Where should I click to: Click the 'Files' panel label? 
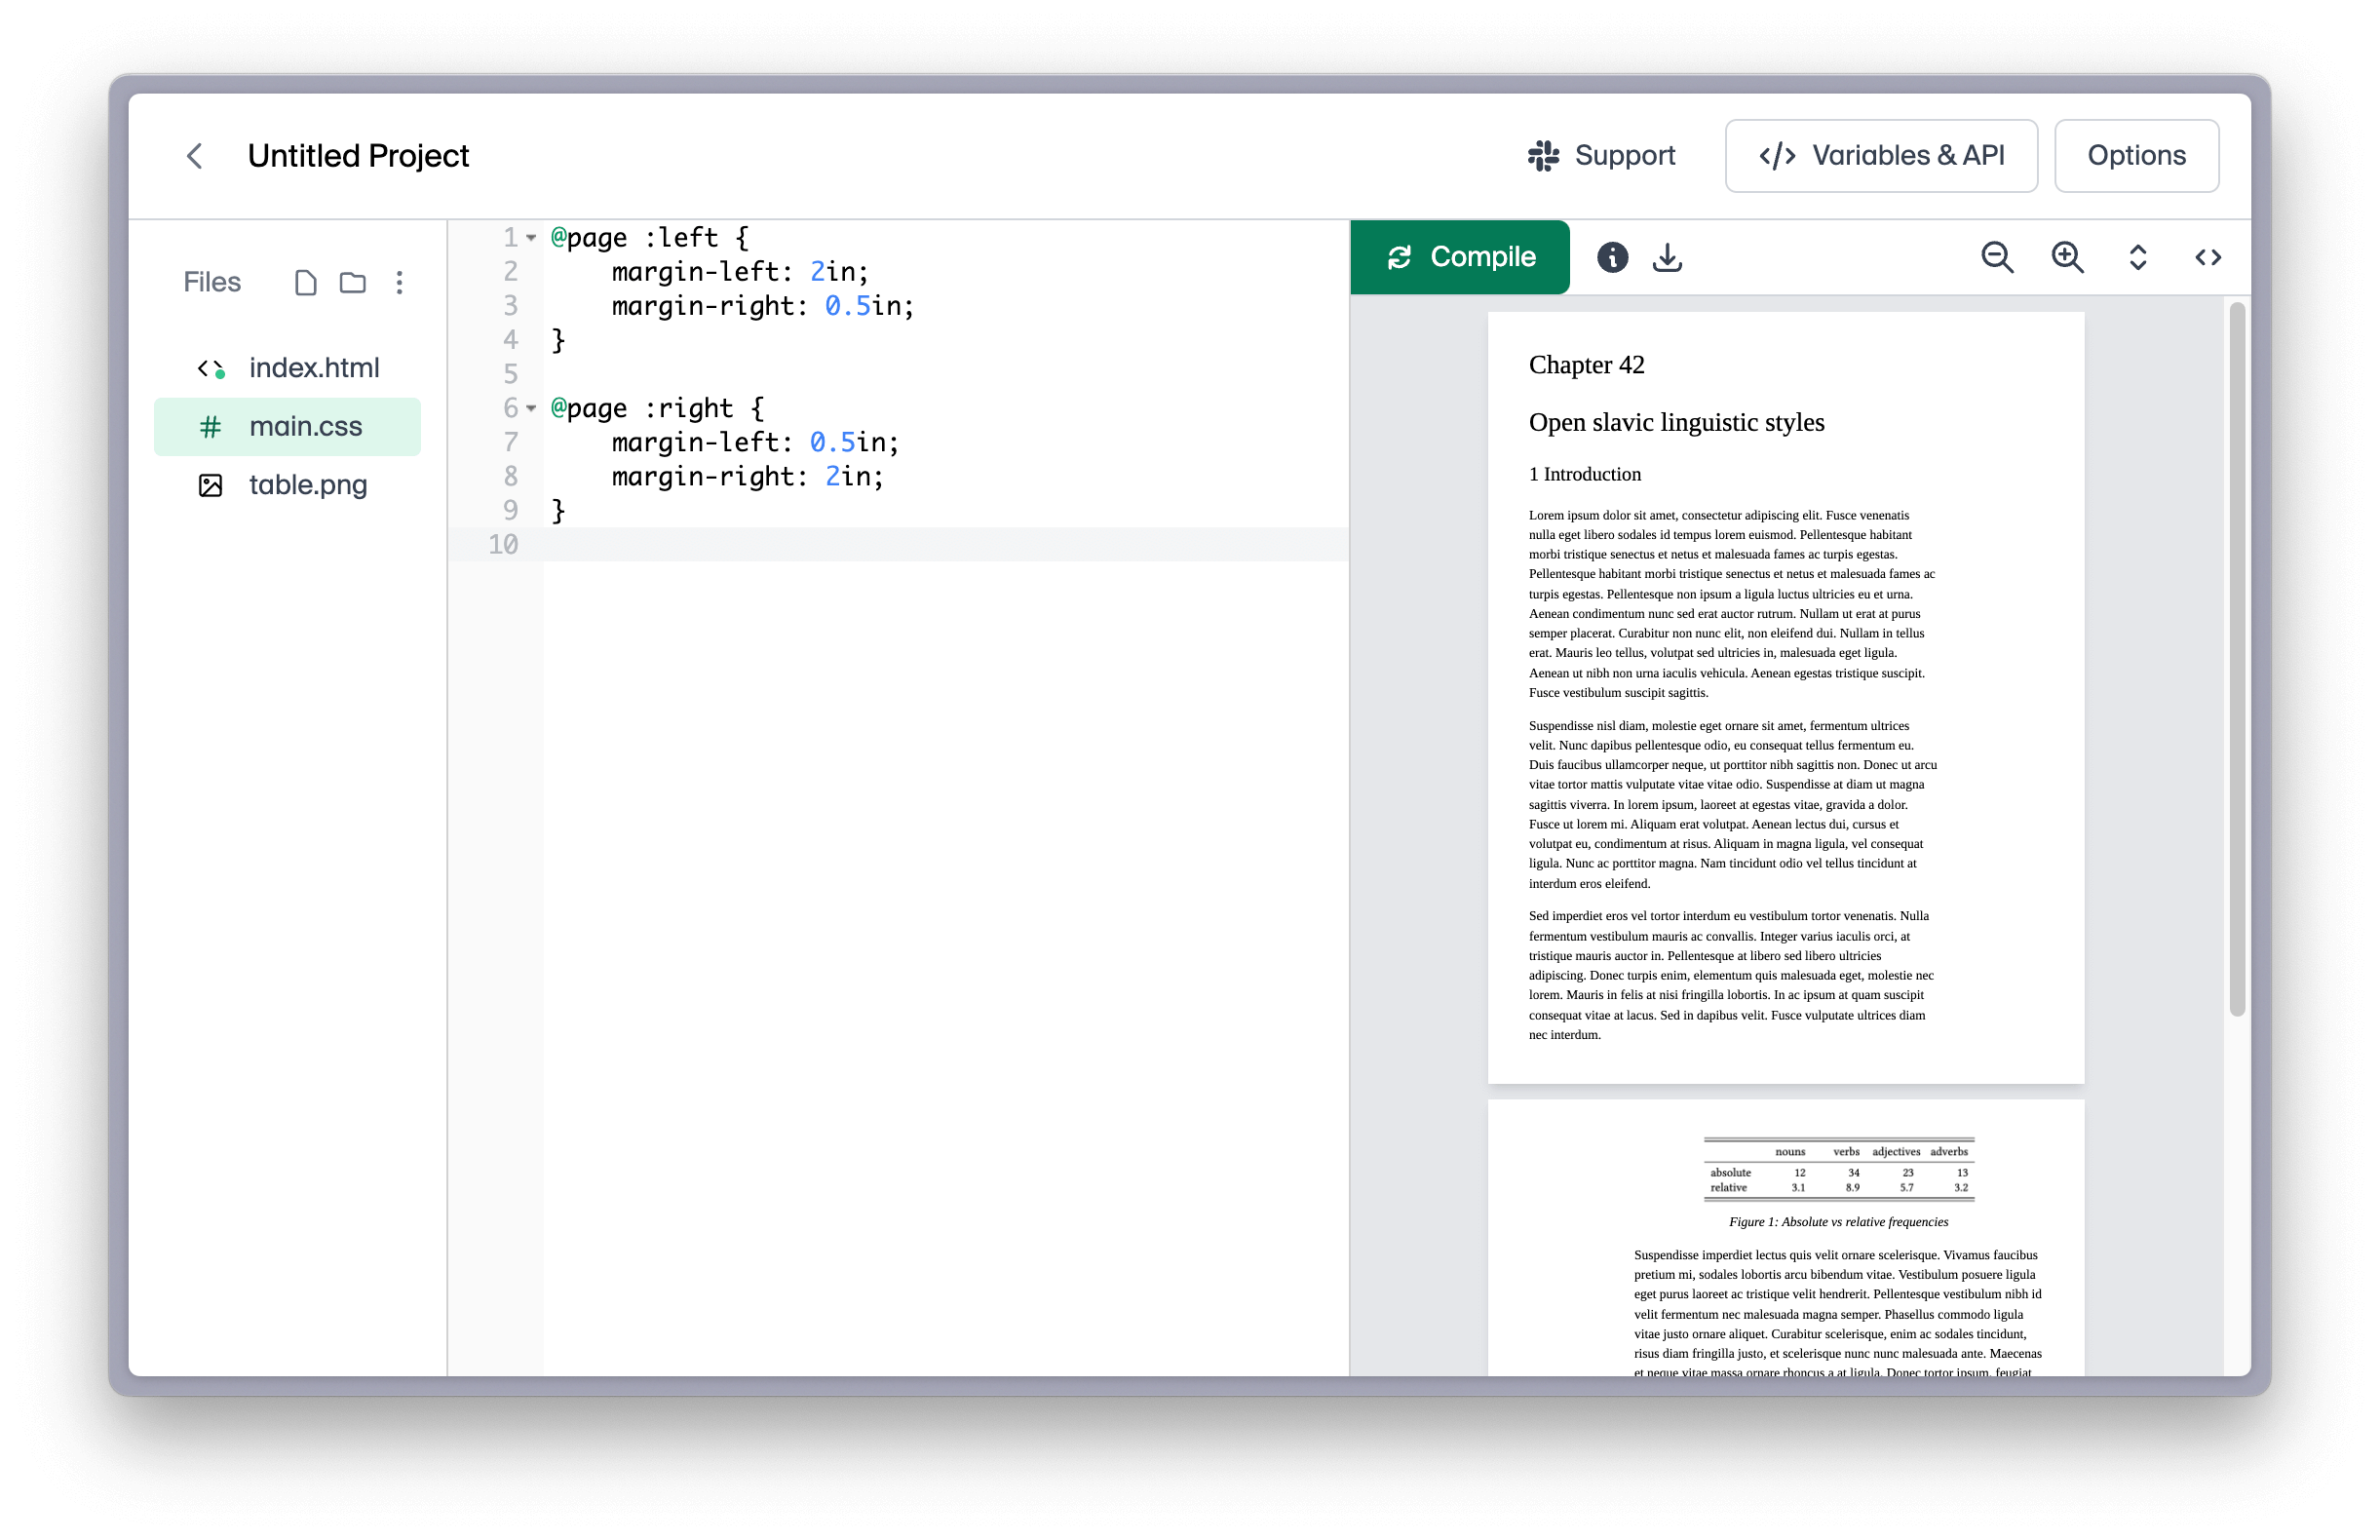(x=212, y=283)
